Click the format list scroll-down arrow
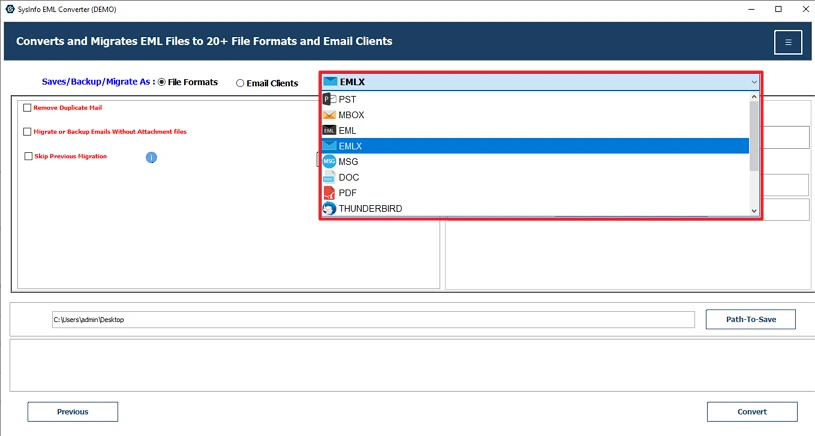 coord(754,211)
